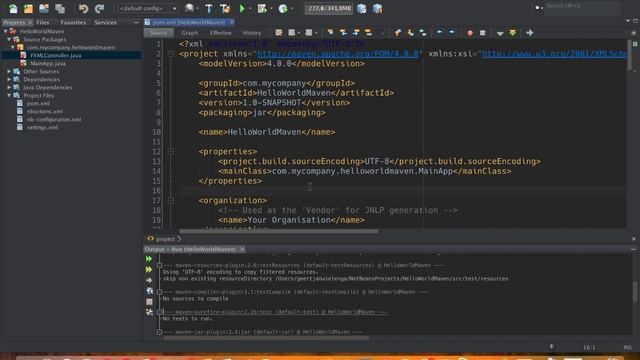The width and height of the screenshot is (640, 360).
Task: Click the Redo arrow icon
Action: (x=99, y=8)
